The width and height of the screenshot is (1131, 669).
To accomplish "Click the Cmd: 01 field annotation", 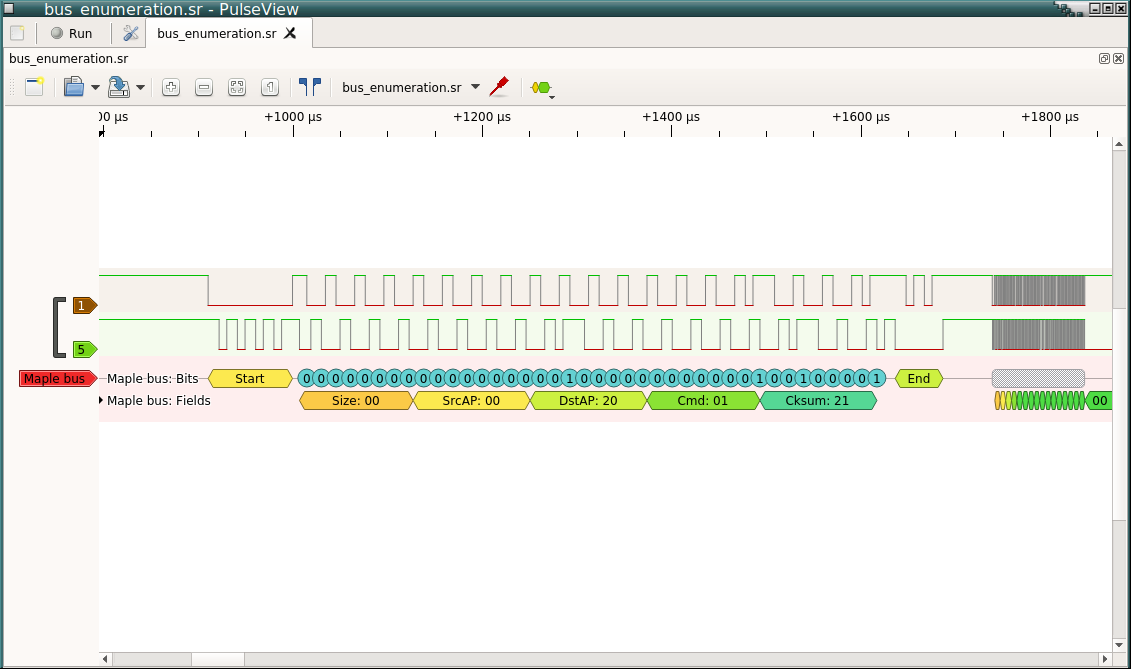I will click(x=703, y=401).
